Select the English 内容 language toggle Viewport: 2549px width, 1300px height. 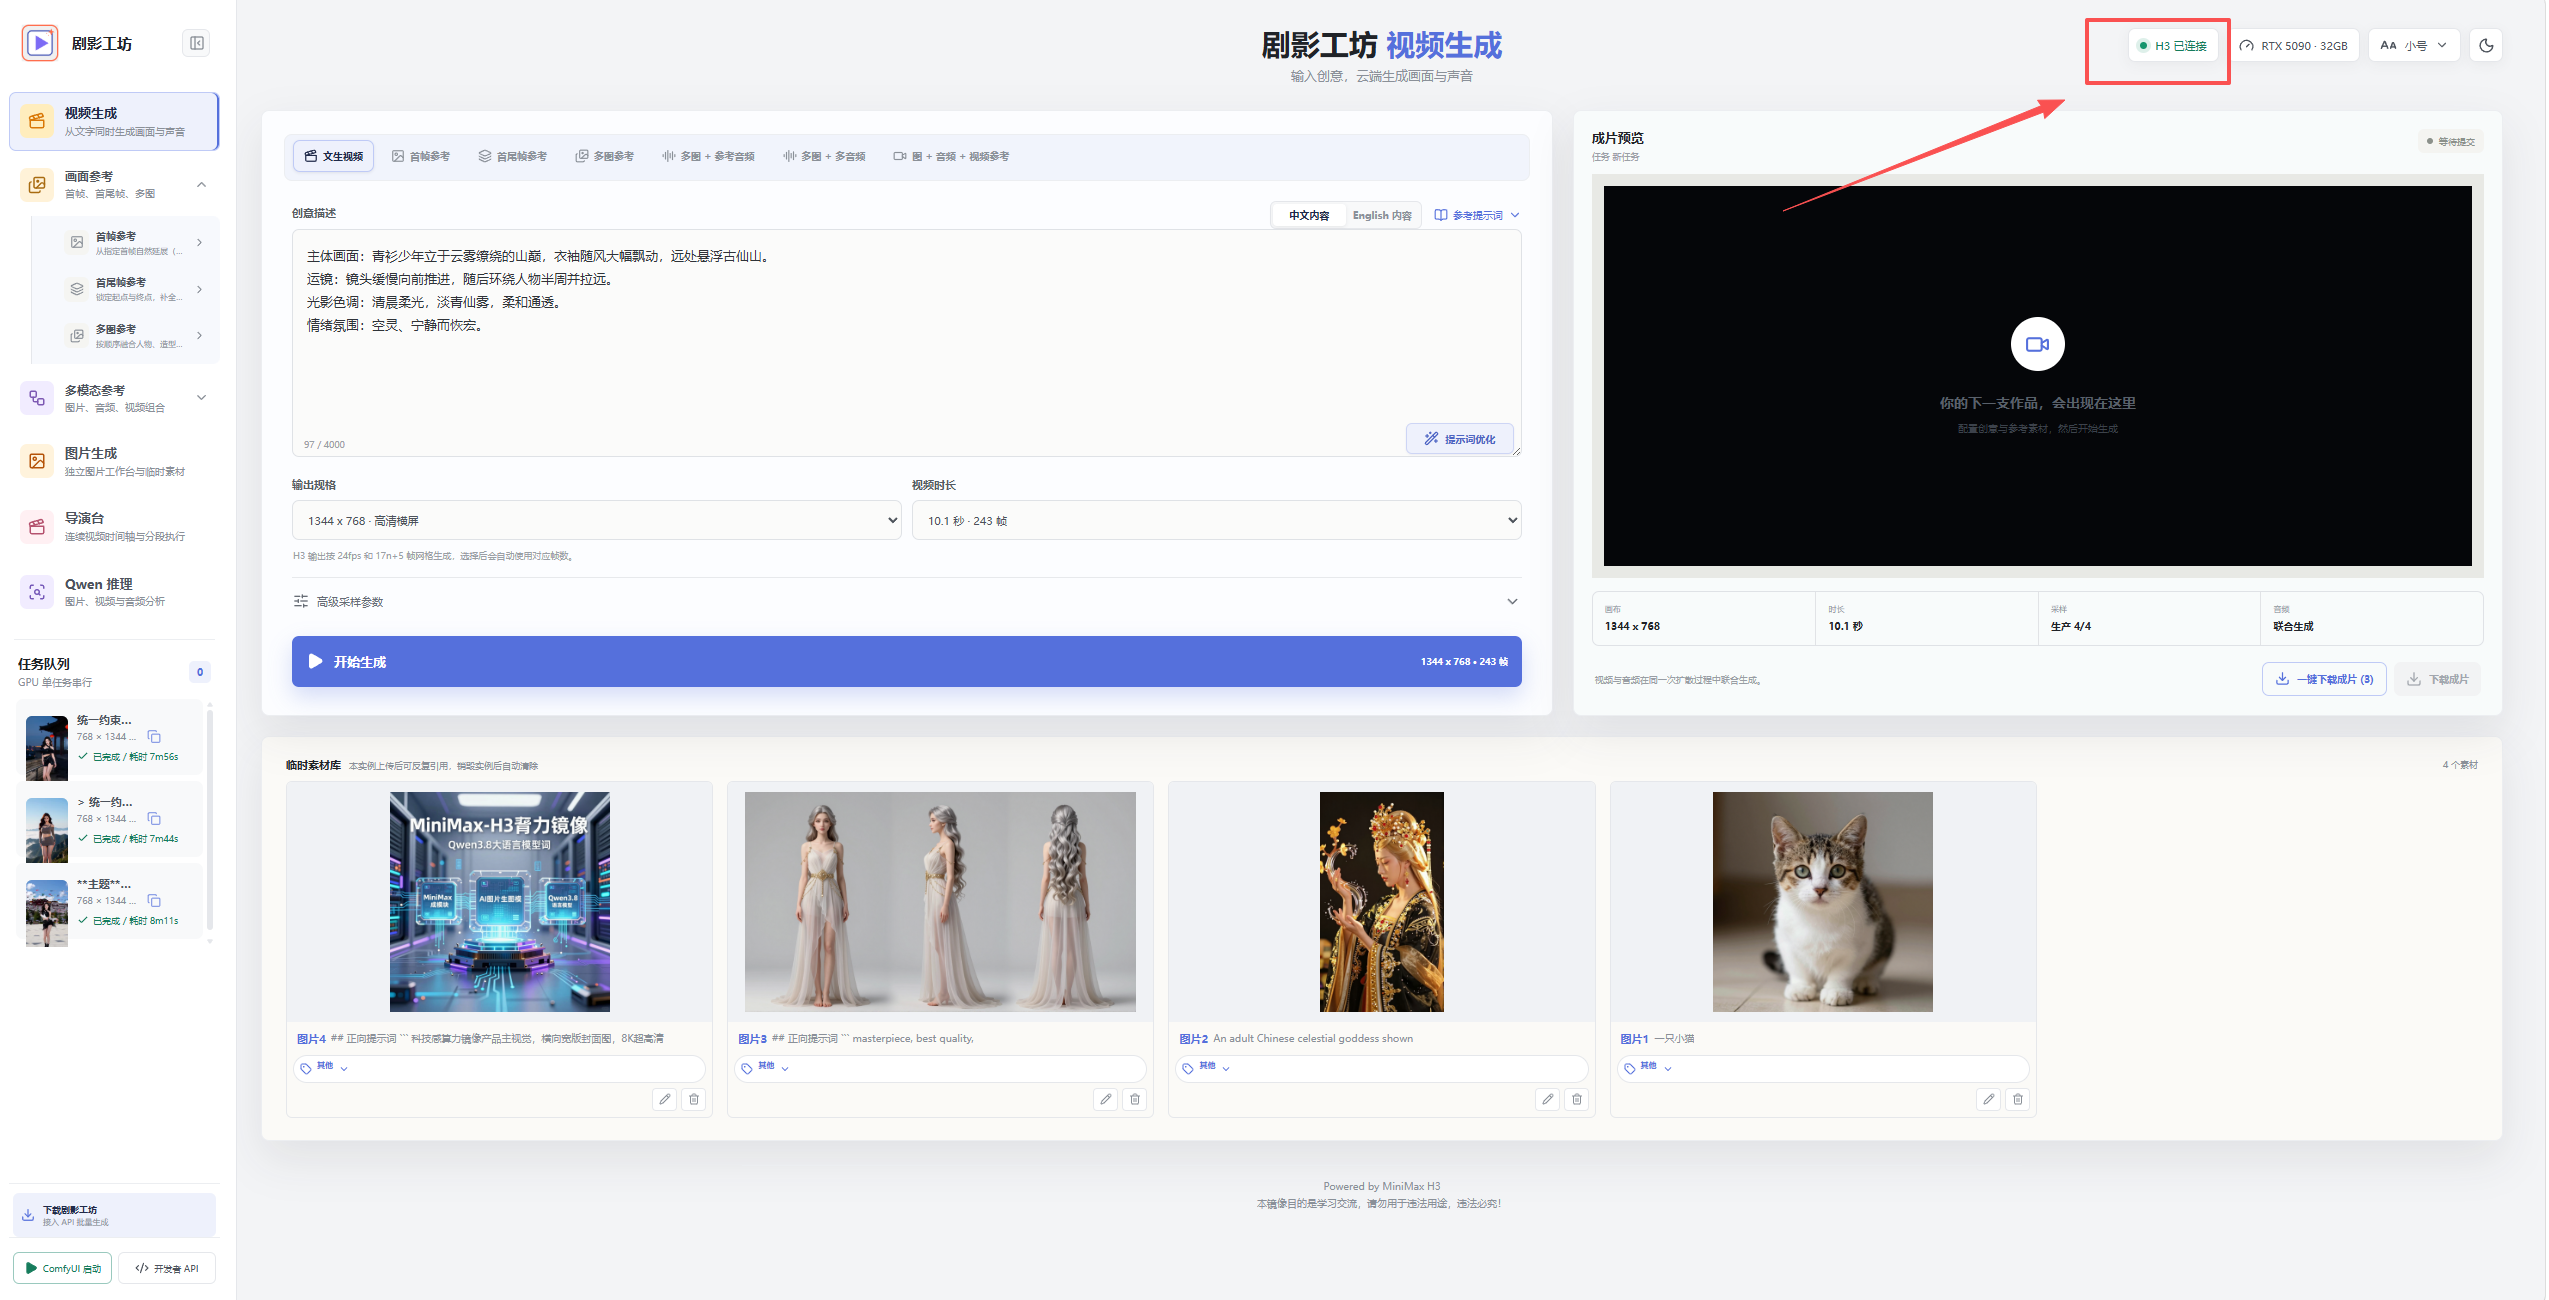tap(1382, 215)
